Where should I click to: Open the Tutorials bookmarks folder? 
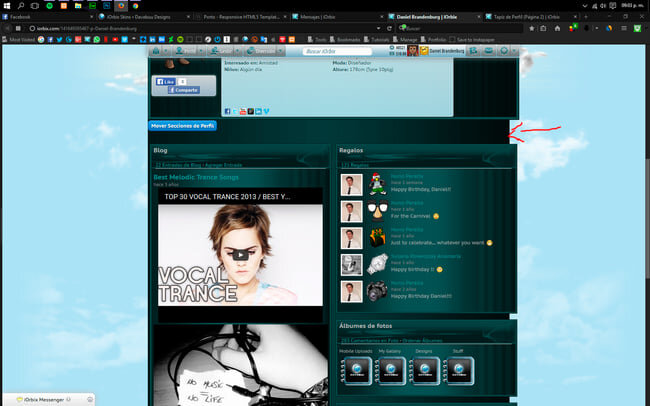click(x=377, y=39)
